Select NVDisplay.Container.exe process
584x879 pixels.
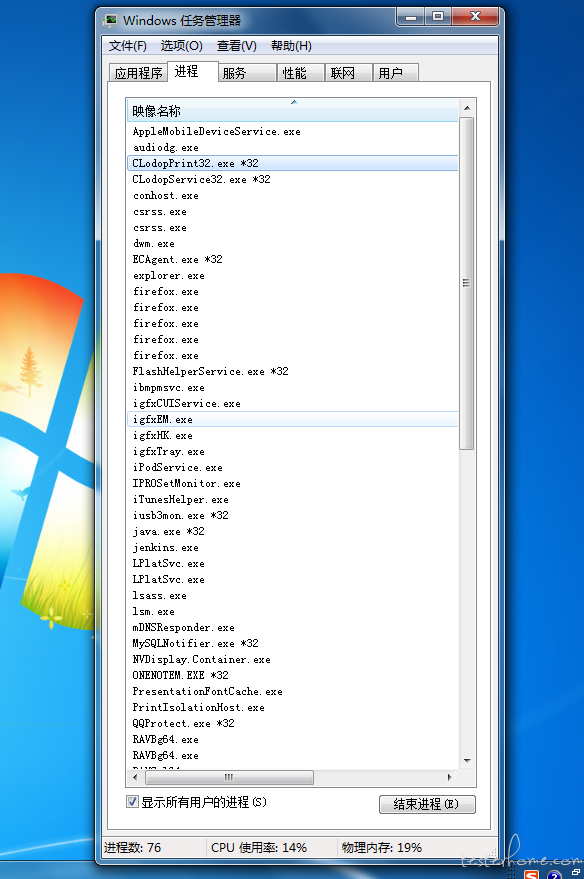(x=292, y=659)
